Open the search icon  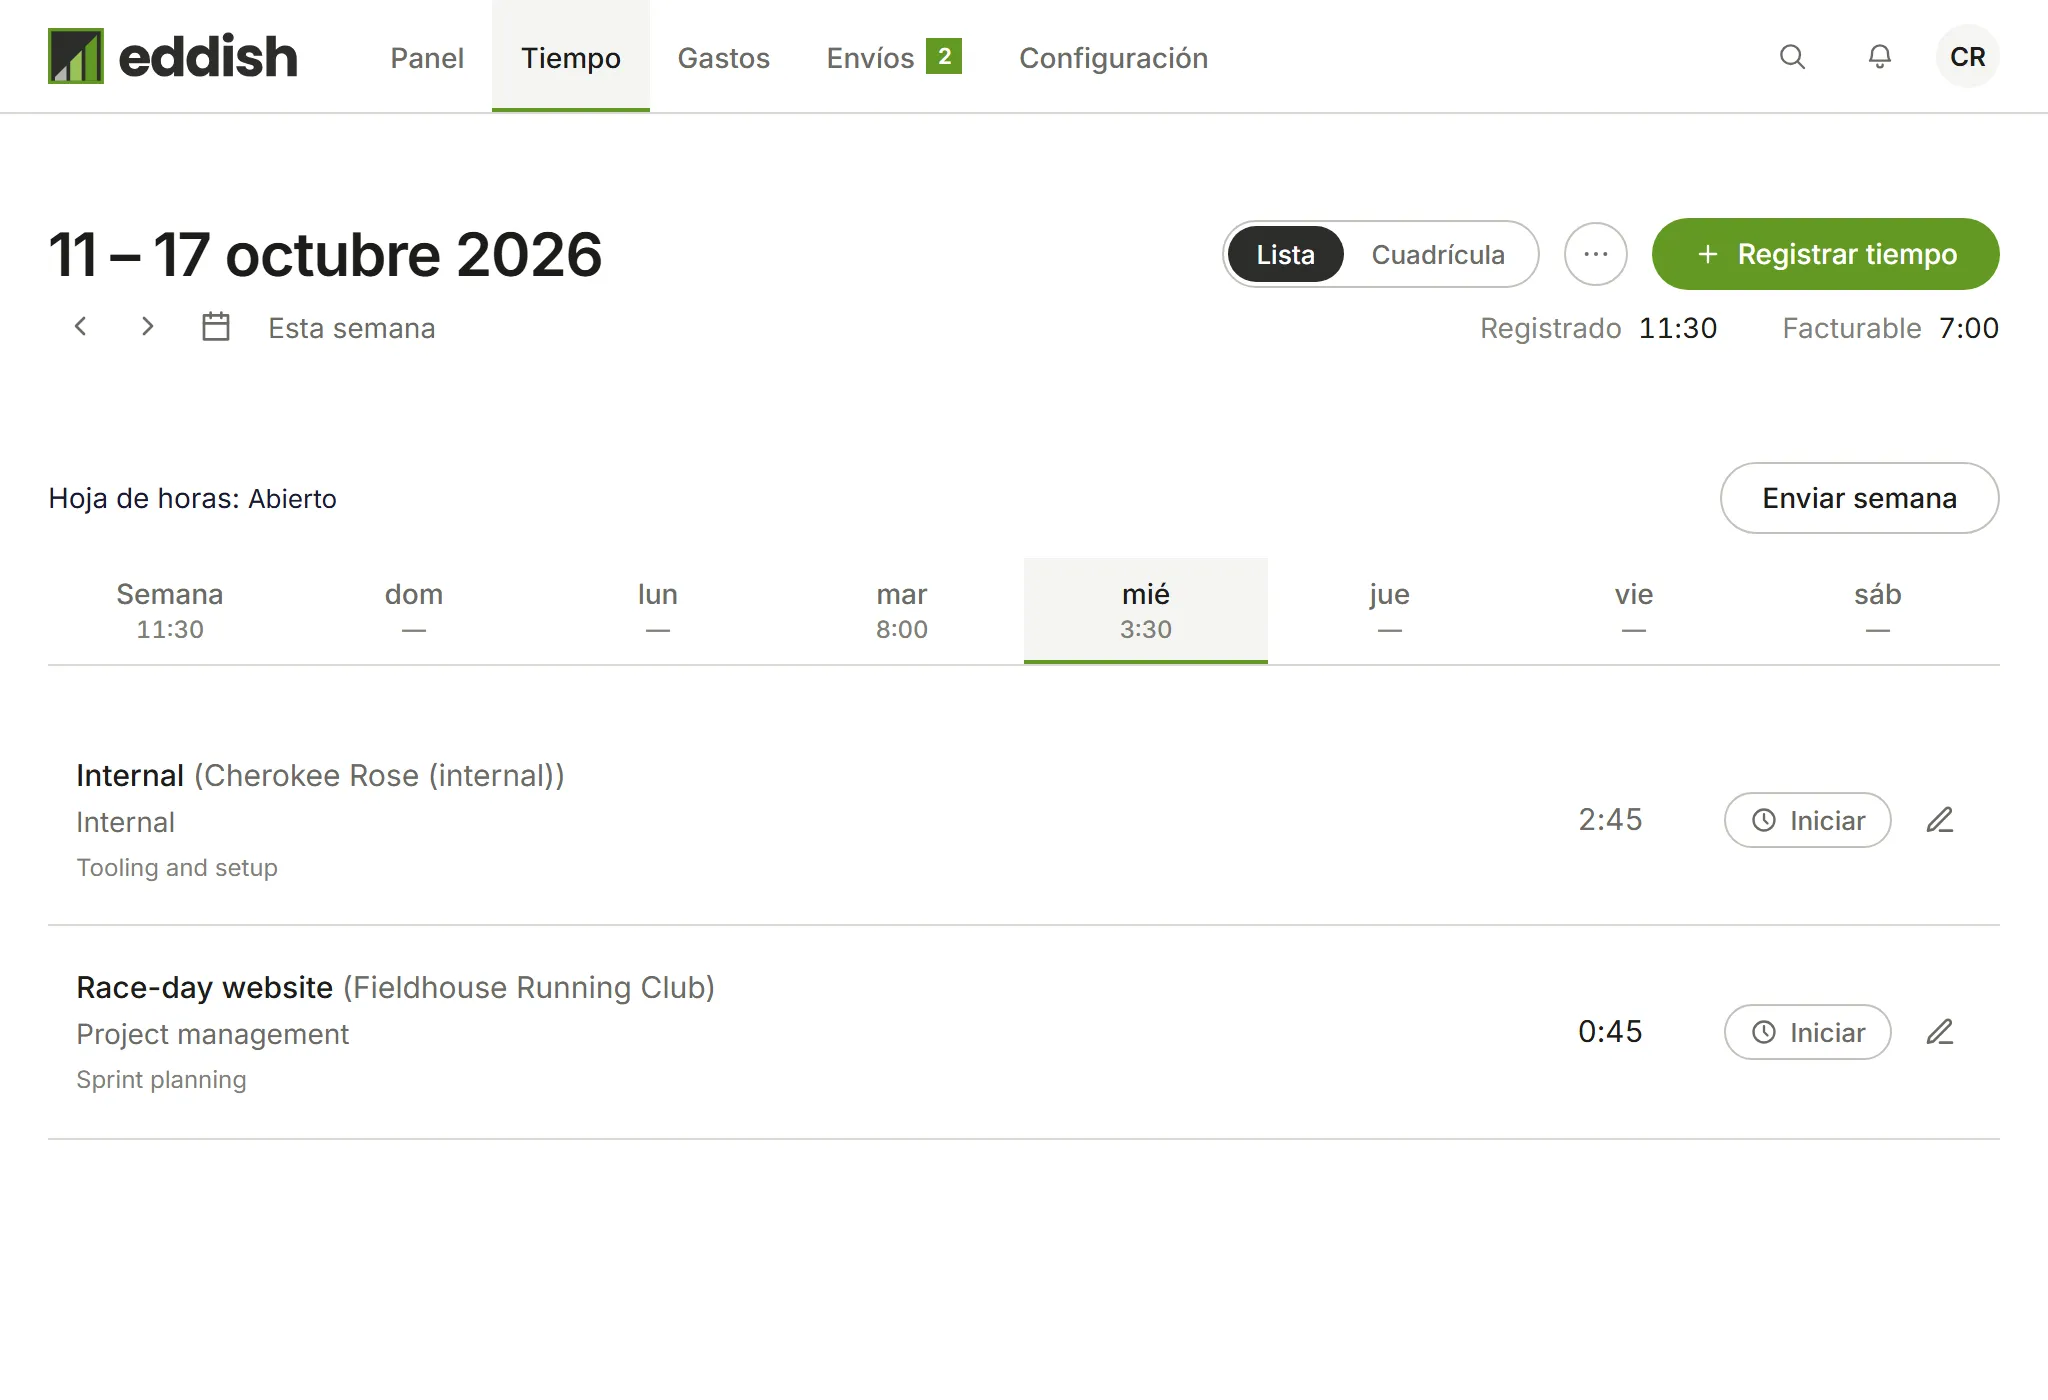1792,57
